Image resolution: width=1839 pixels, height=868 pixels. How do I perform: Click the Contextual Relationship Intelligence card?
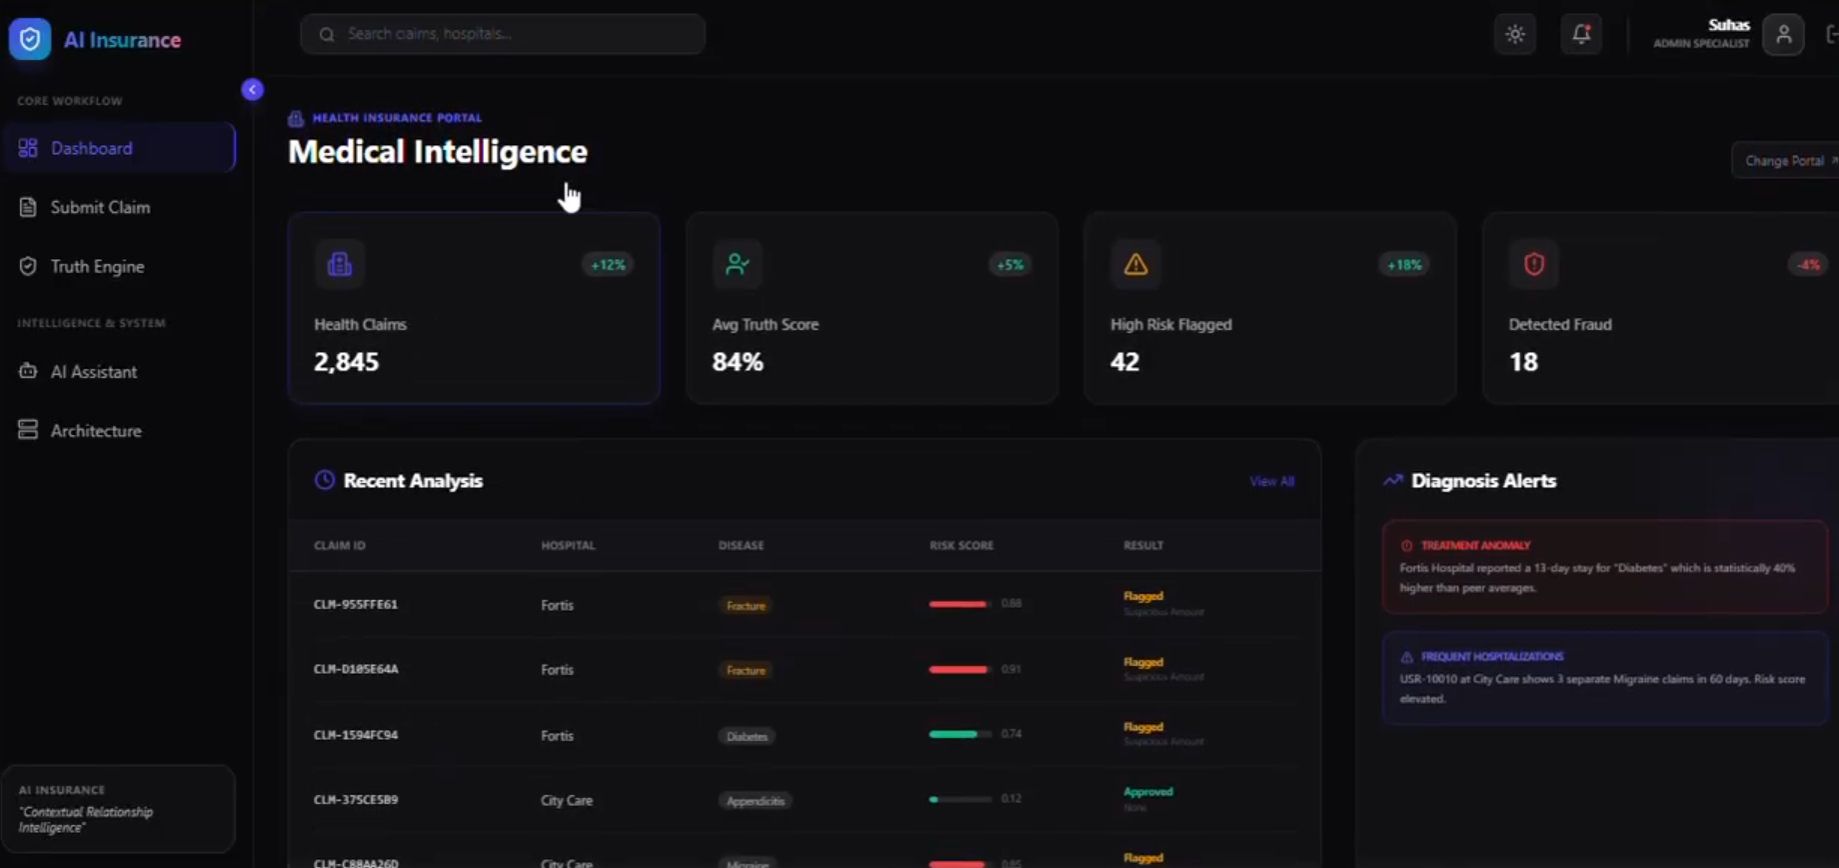(x=119, y=809)
